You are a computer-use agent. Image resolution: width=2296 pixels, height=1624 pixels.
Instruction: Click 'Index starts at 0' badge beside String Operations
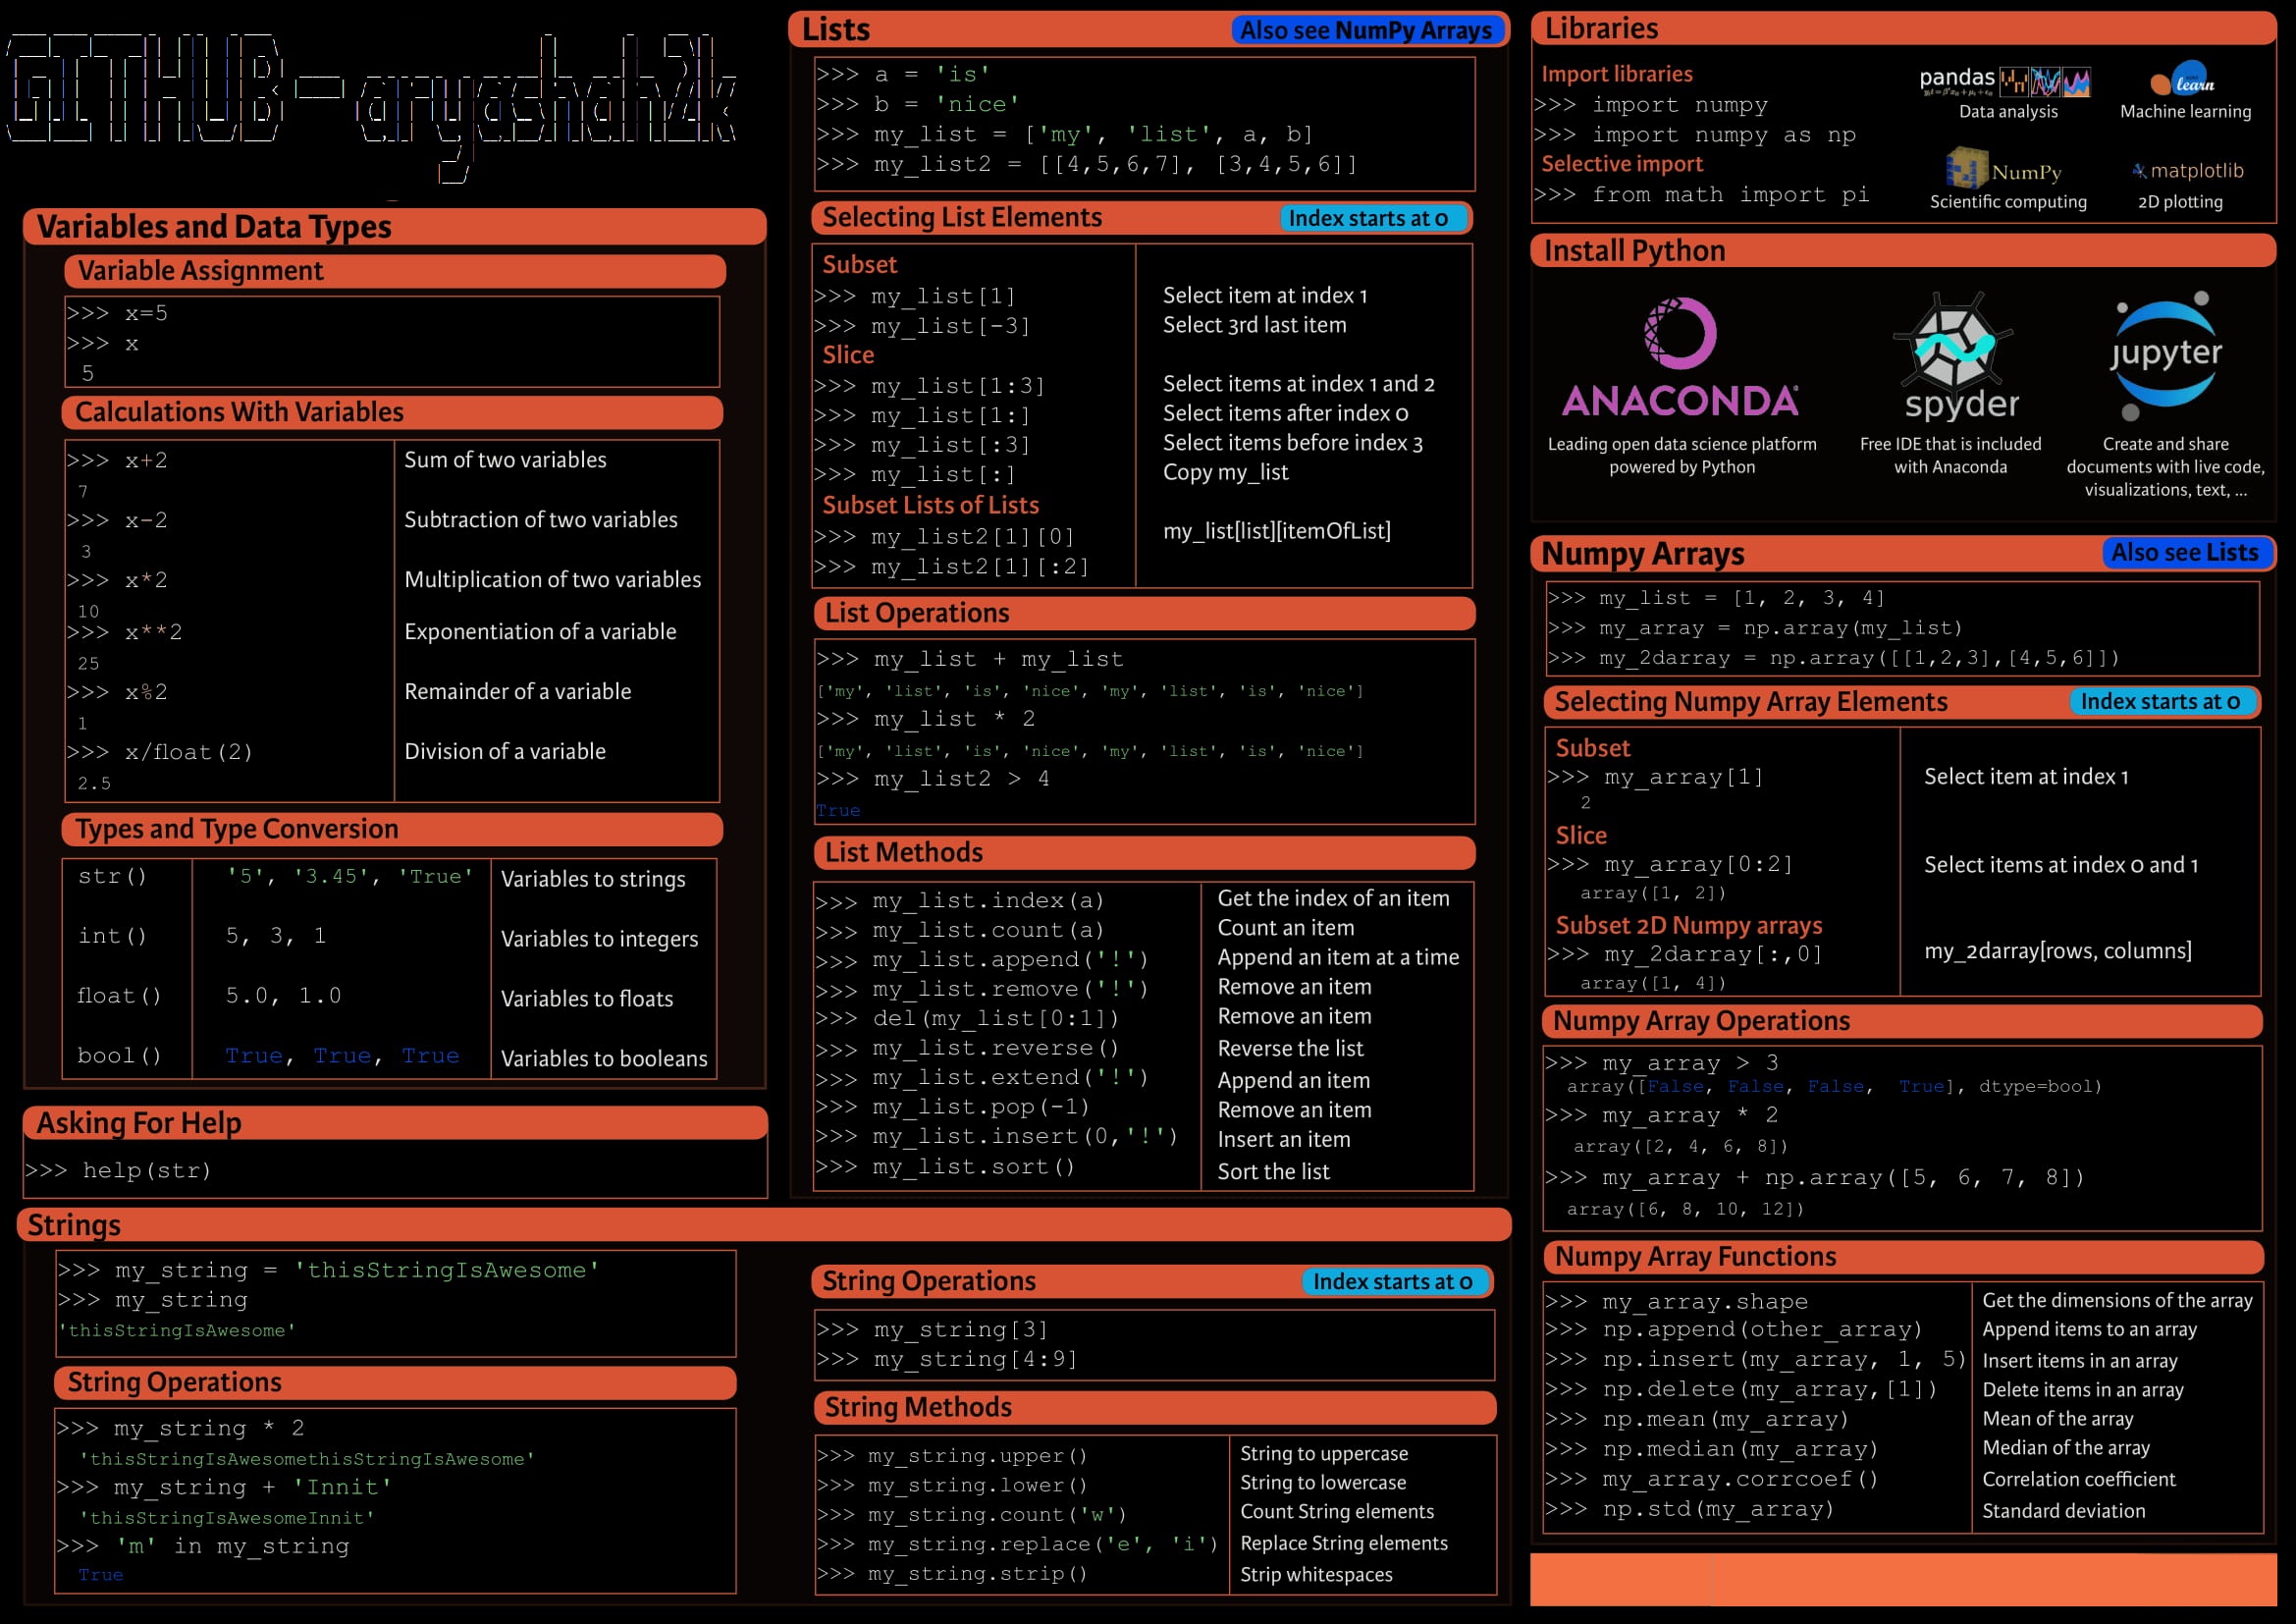(x=1396, y=1281)
